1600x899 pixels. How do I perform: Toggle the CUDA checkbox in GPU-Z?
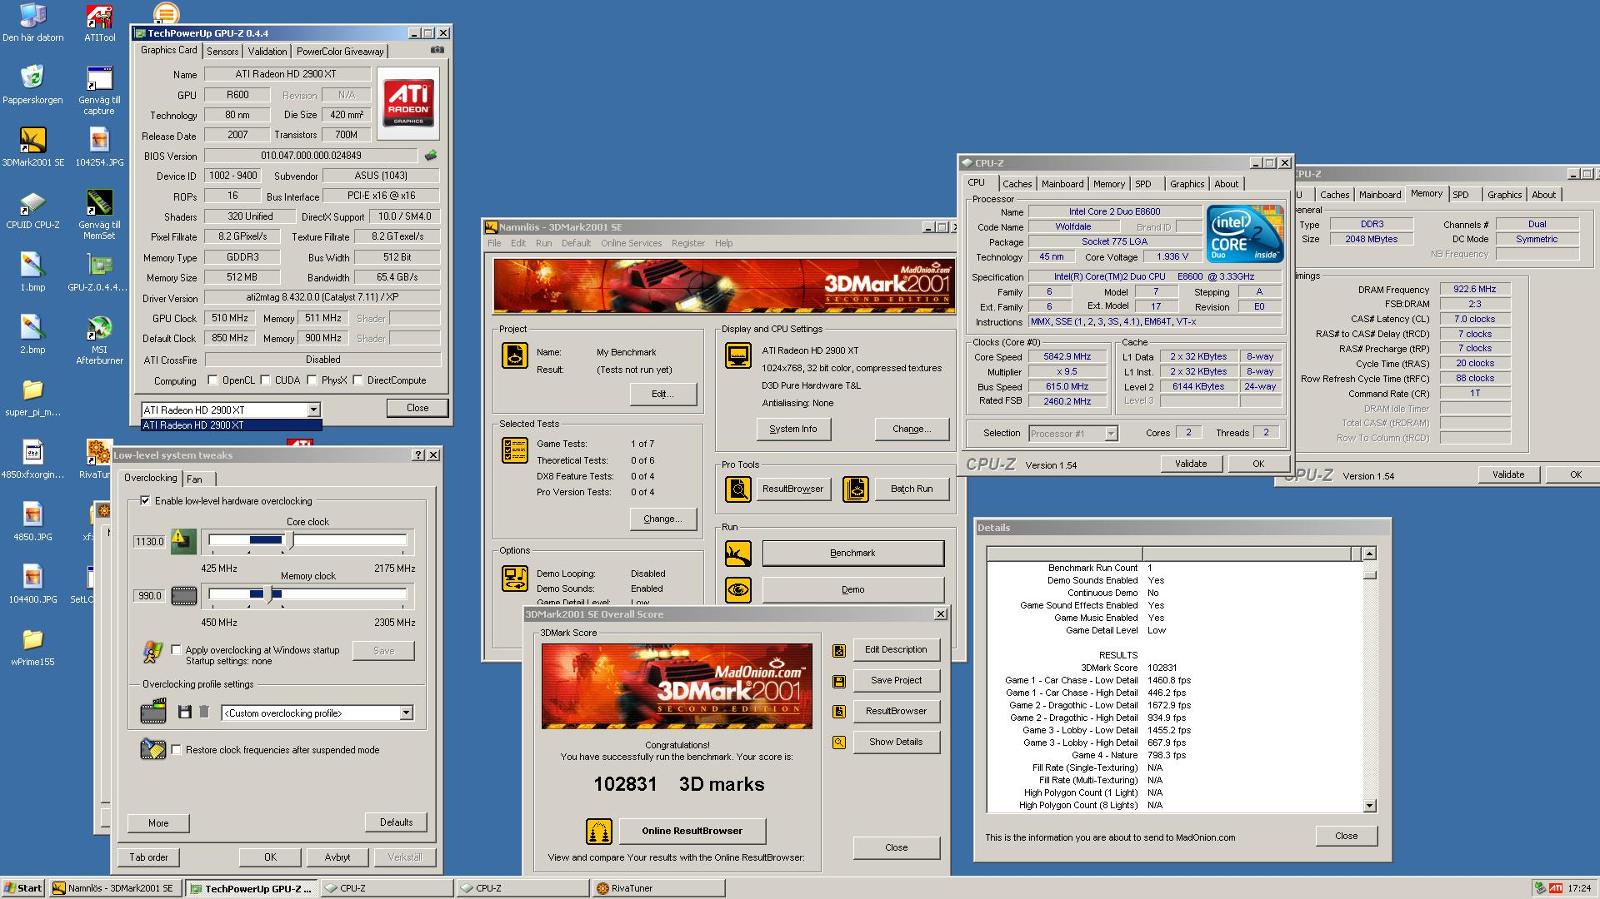(x=265, y=380)
